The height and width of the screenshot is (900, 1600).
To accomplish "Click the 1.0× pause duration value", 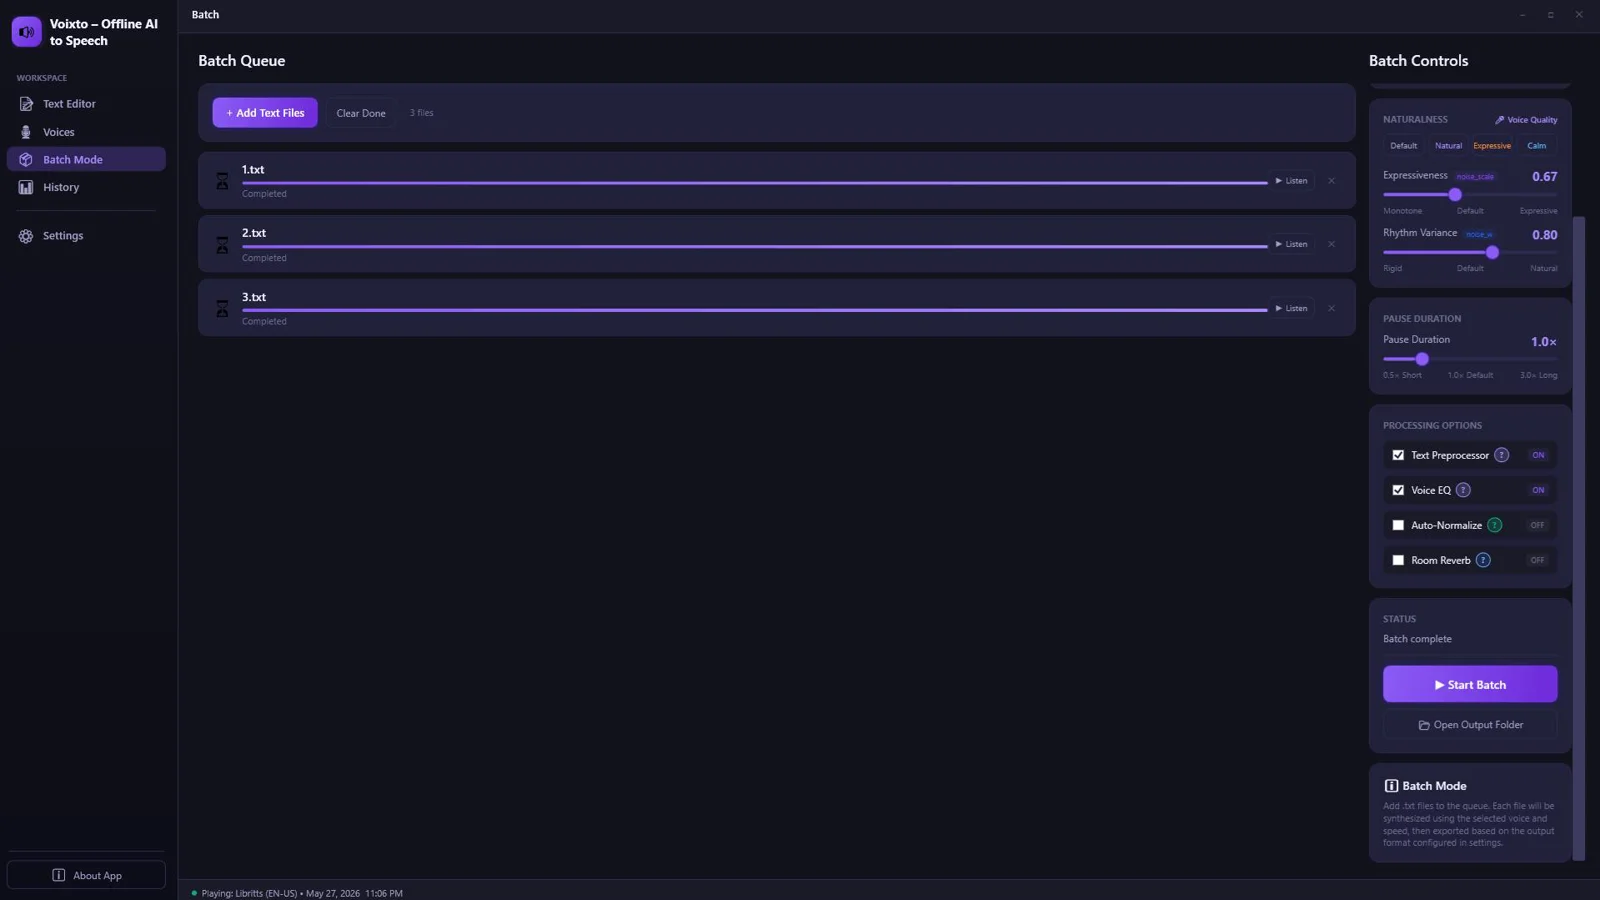I will click(x=1543, y=342).
